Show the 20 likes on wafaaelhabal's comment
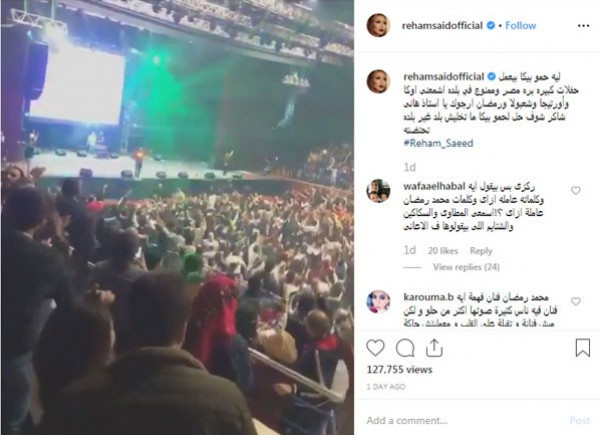The width and height of the screenshot is (600, 435). click(443, 251)
